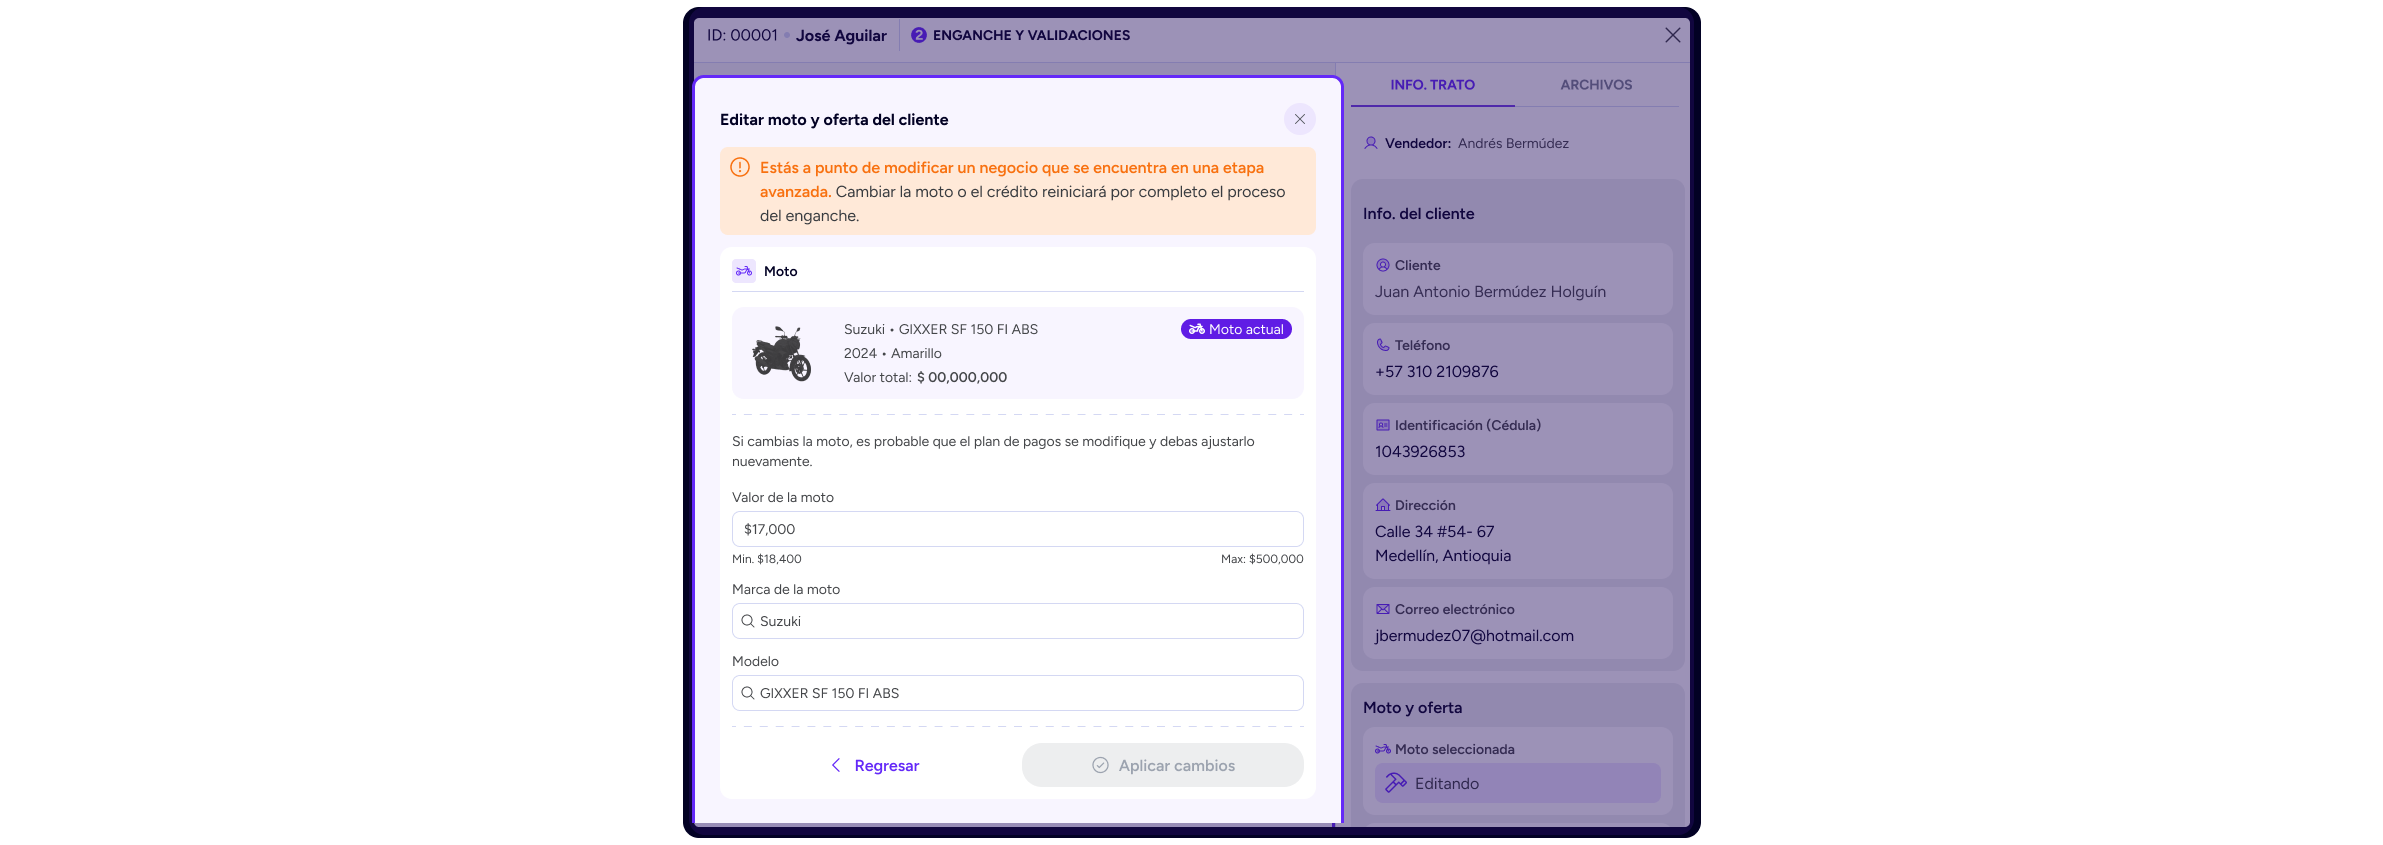Click the Teléfono phone icon
Screen dimensions: 2383x845
click(x=1383, y=345)
